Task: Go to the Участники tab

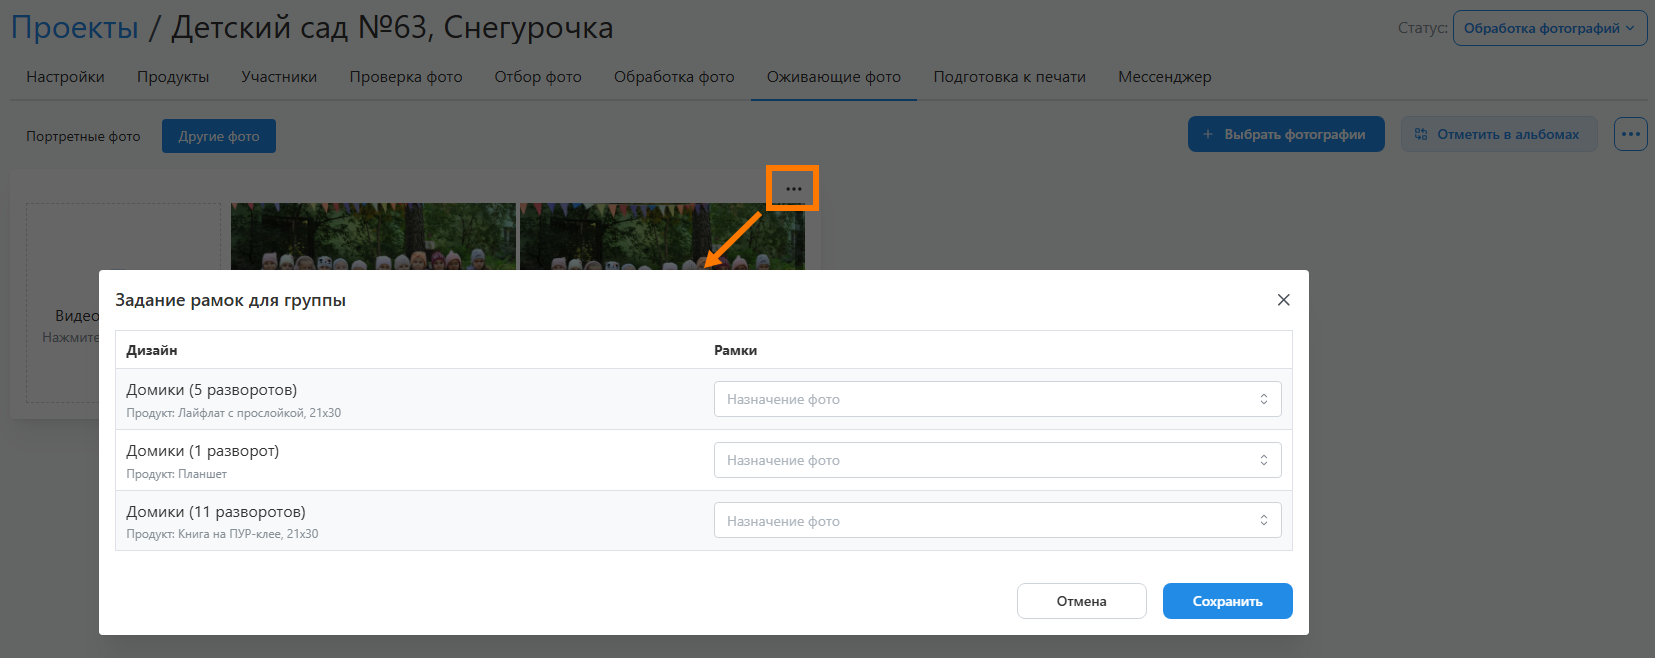Action: [279, 77]
